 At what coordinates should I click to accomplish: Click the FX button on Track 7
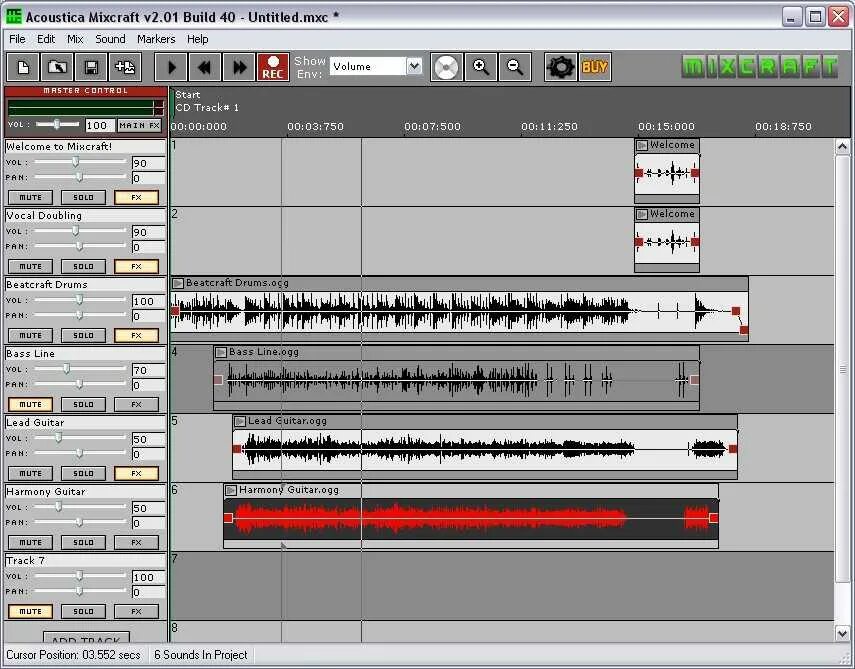[x=136, y=612]
